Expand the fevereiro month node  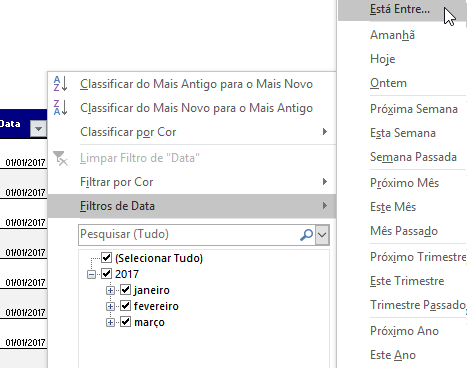pos(110,306)
